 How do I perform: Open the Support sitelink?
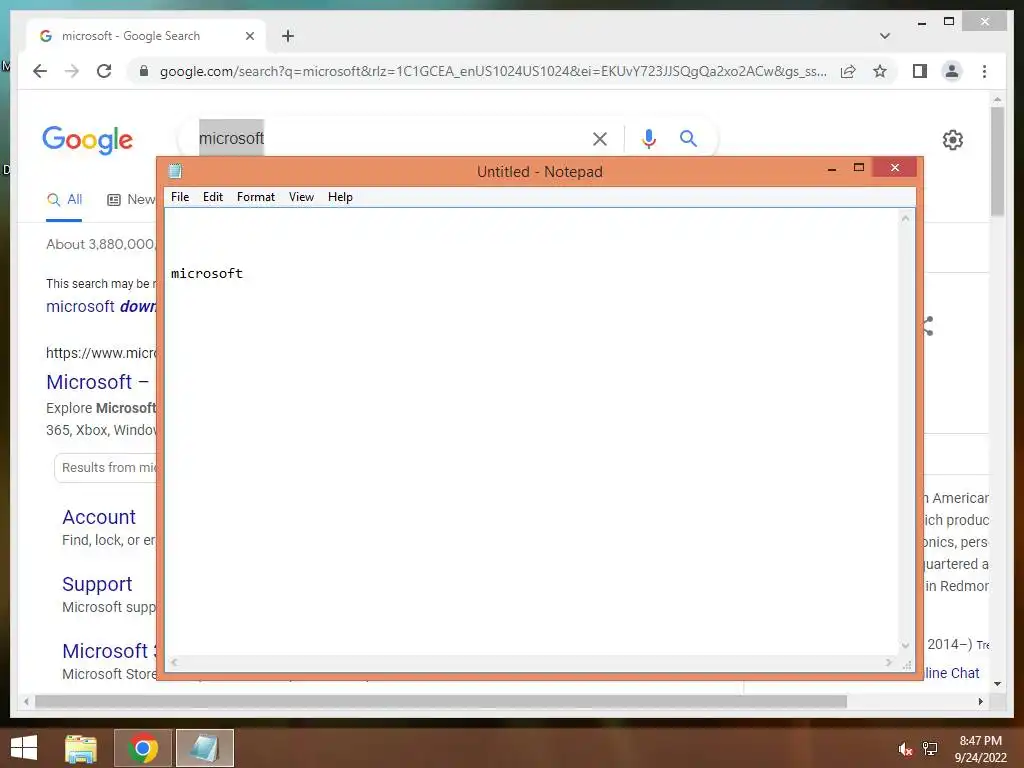(x=97, y=584)
